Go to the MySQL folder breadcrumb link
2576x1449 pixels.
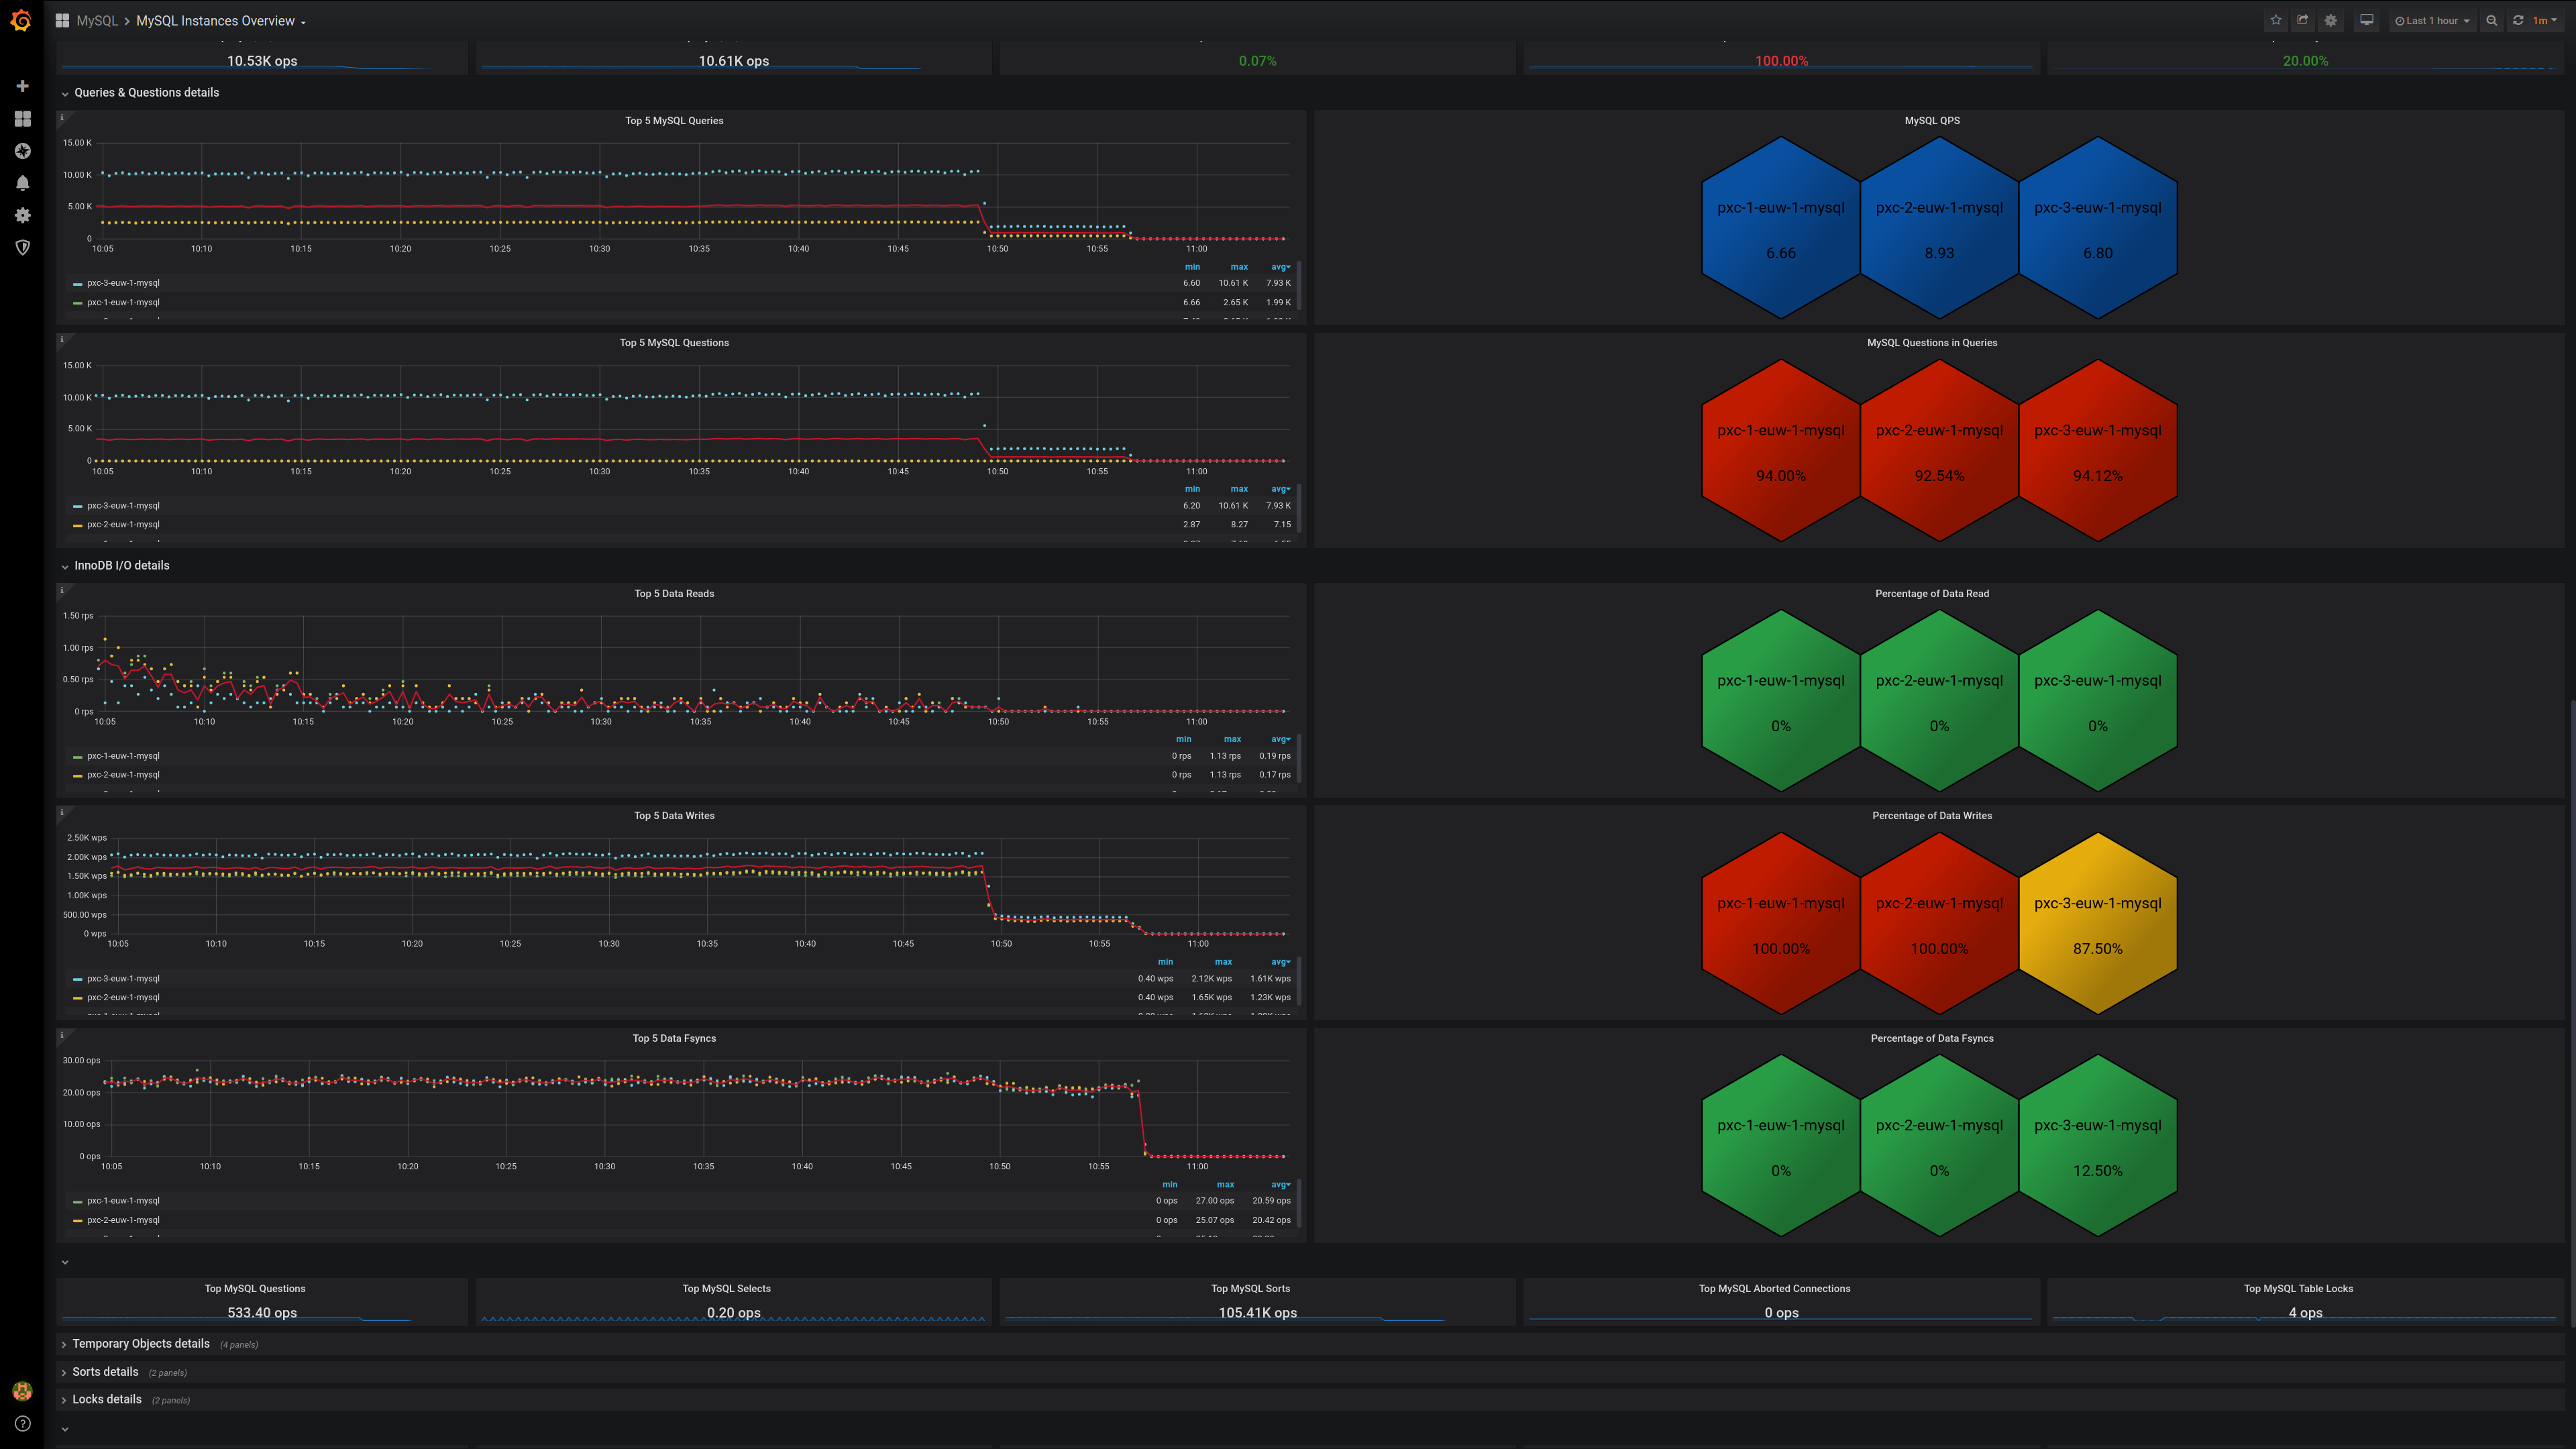pyautogui.click(x=97, y=20)
